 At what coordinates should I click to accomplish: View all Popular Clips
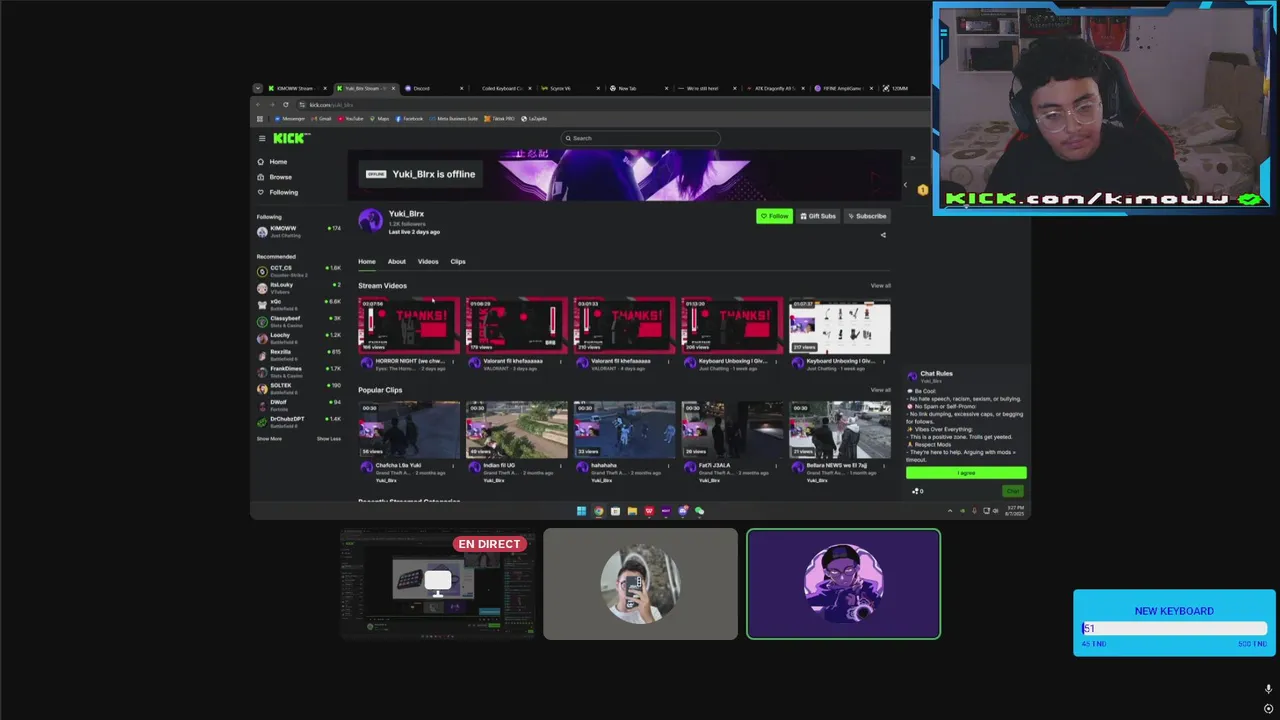tap(880, 390)
